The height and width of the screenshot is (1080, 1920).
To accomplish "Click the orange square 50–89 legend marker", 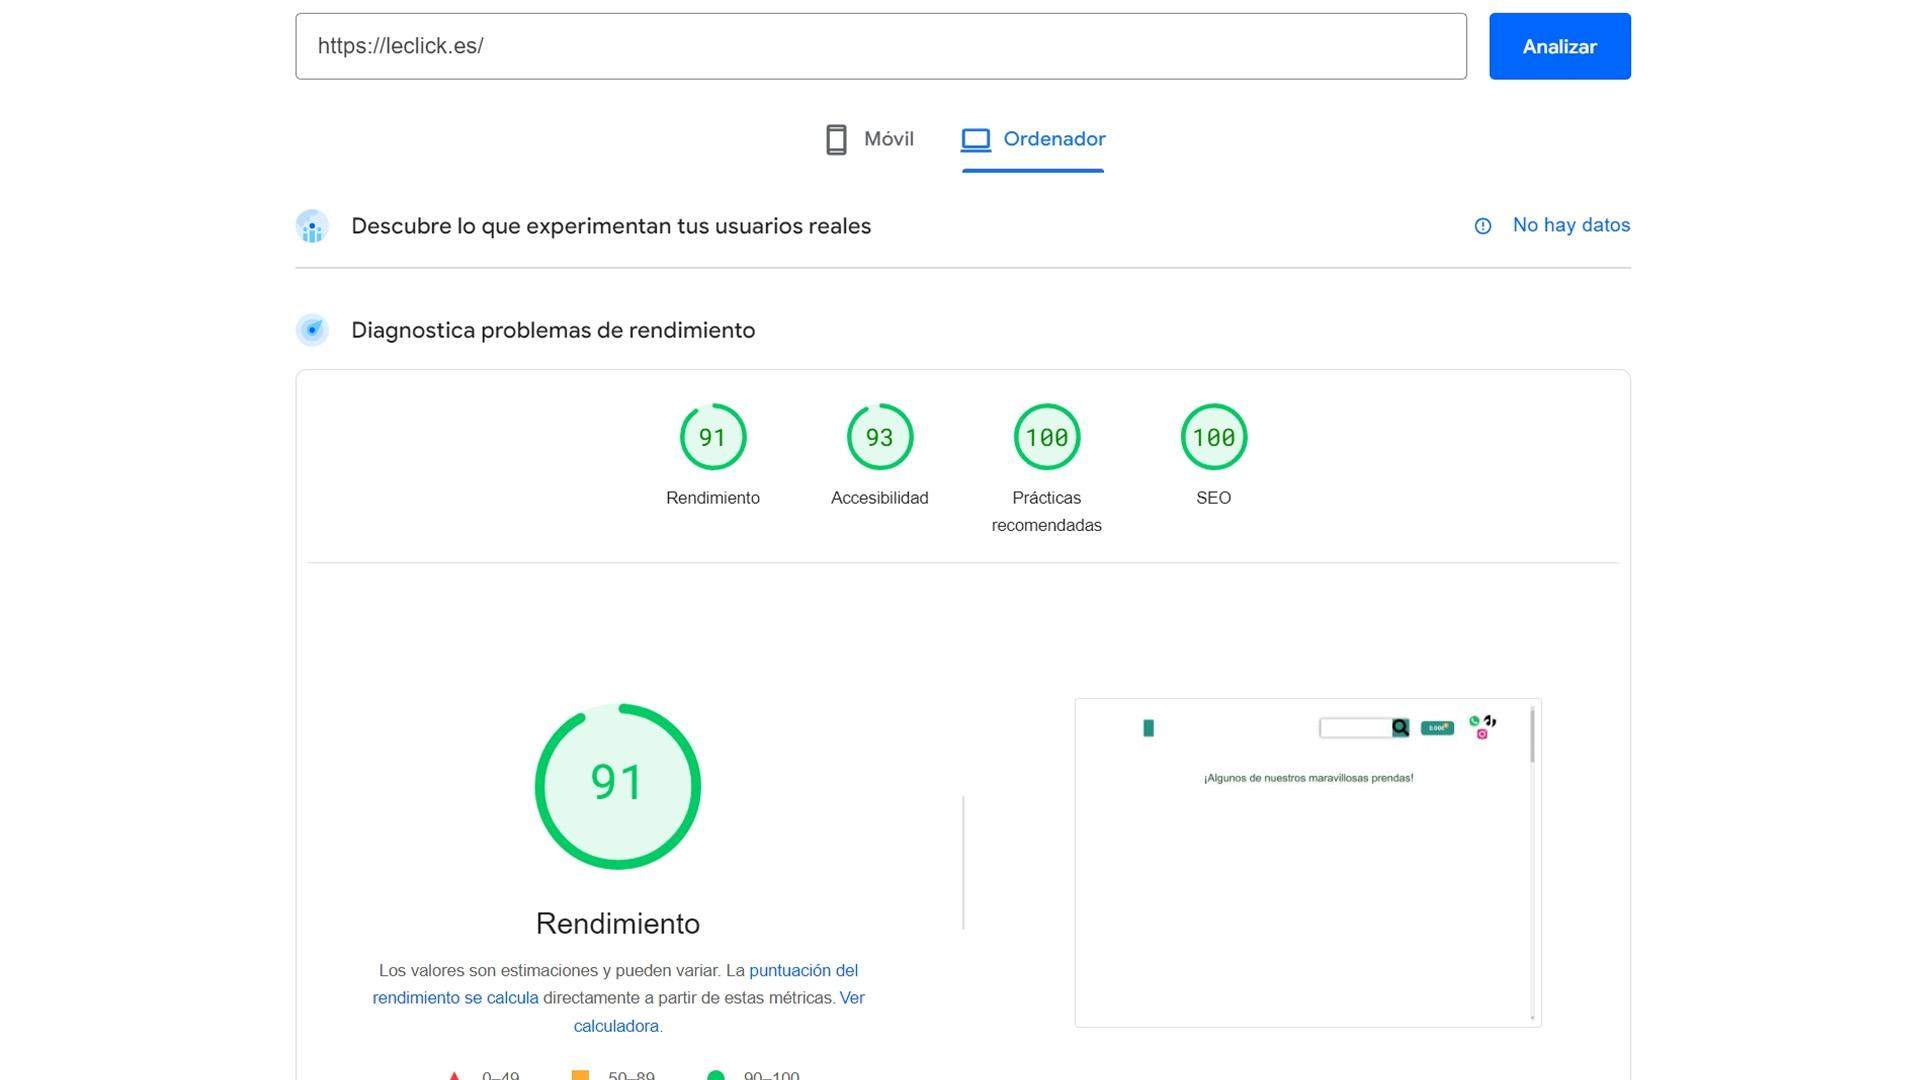I will (x=580, y=1076).
